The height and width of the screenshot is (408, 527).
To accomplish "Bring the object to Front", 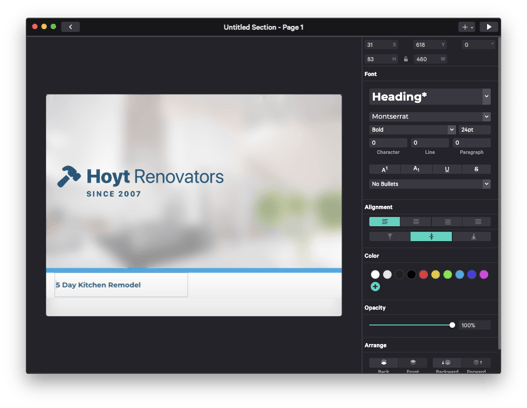I will tap(413, 363).
